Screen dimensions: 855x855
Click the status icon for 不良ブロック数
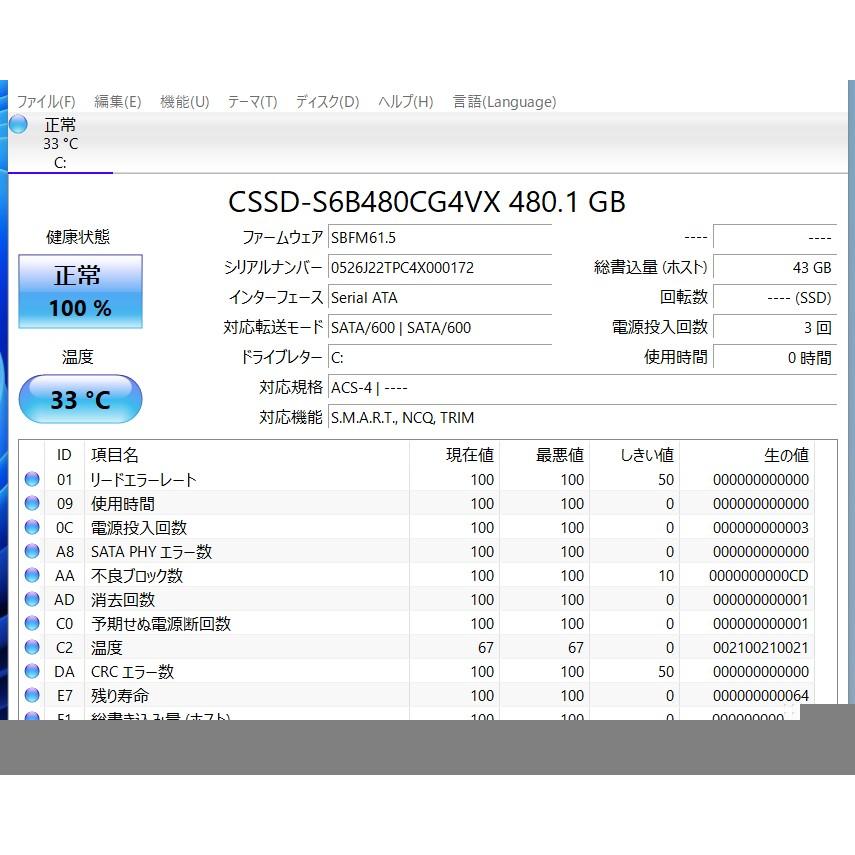[32, 576]
